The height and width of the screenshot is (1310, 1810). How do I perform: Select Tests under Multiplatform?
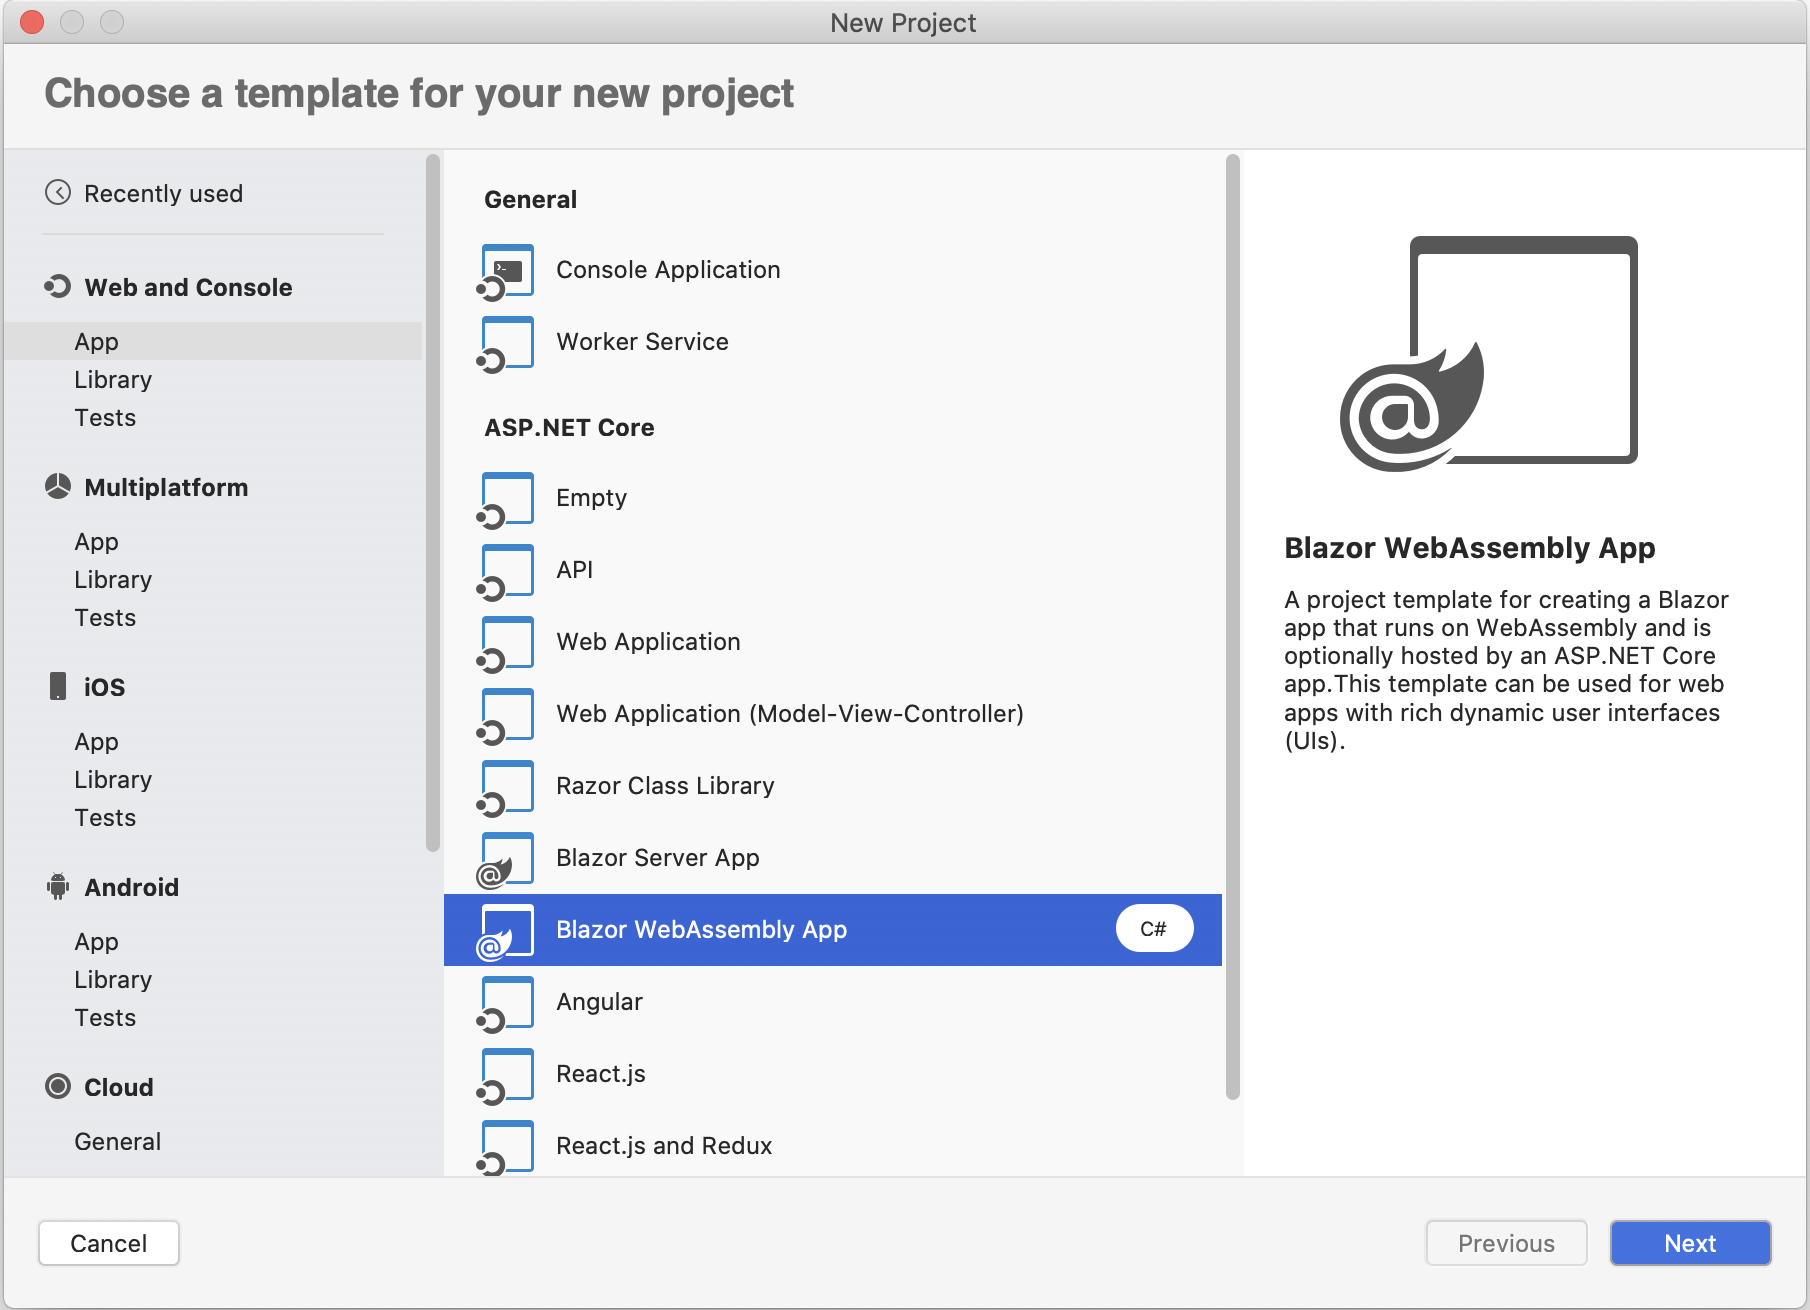(x=105, y=618)
